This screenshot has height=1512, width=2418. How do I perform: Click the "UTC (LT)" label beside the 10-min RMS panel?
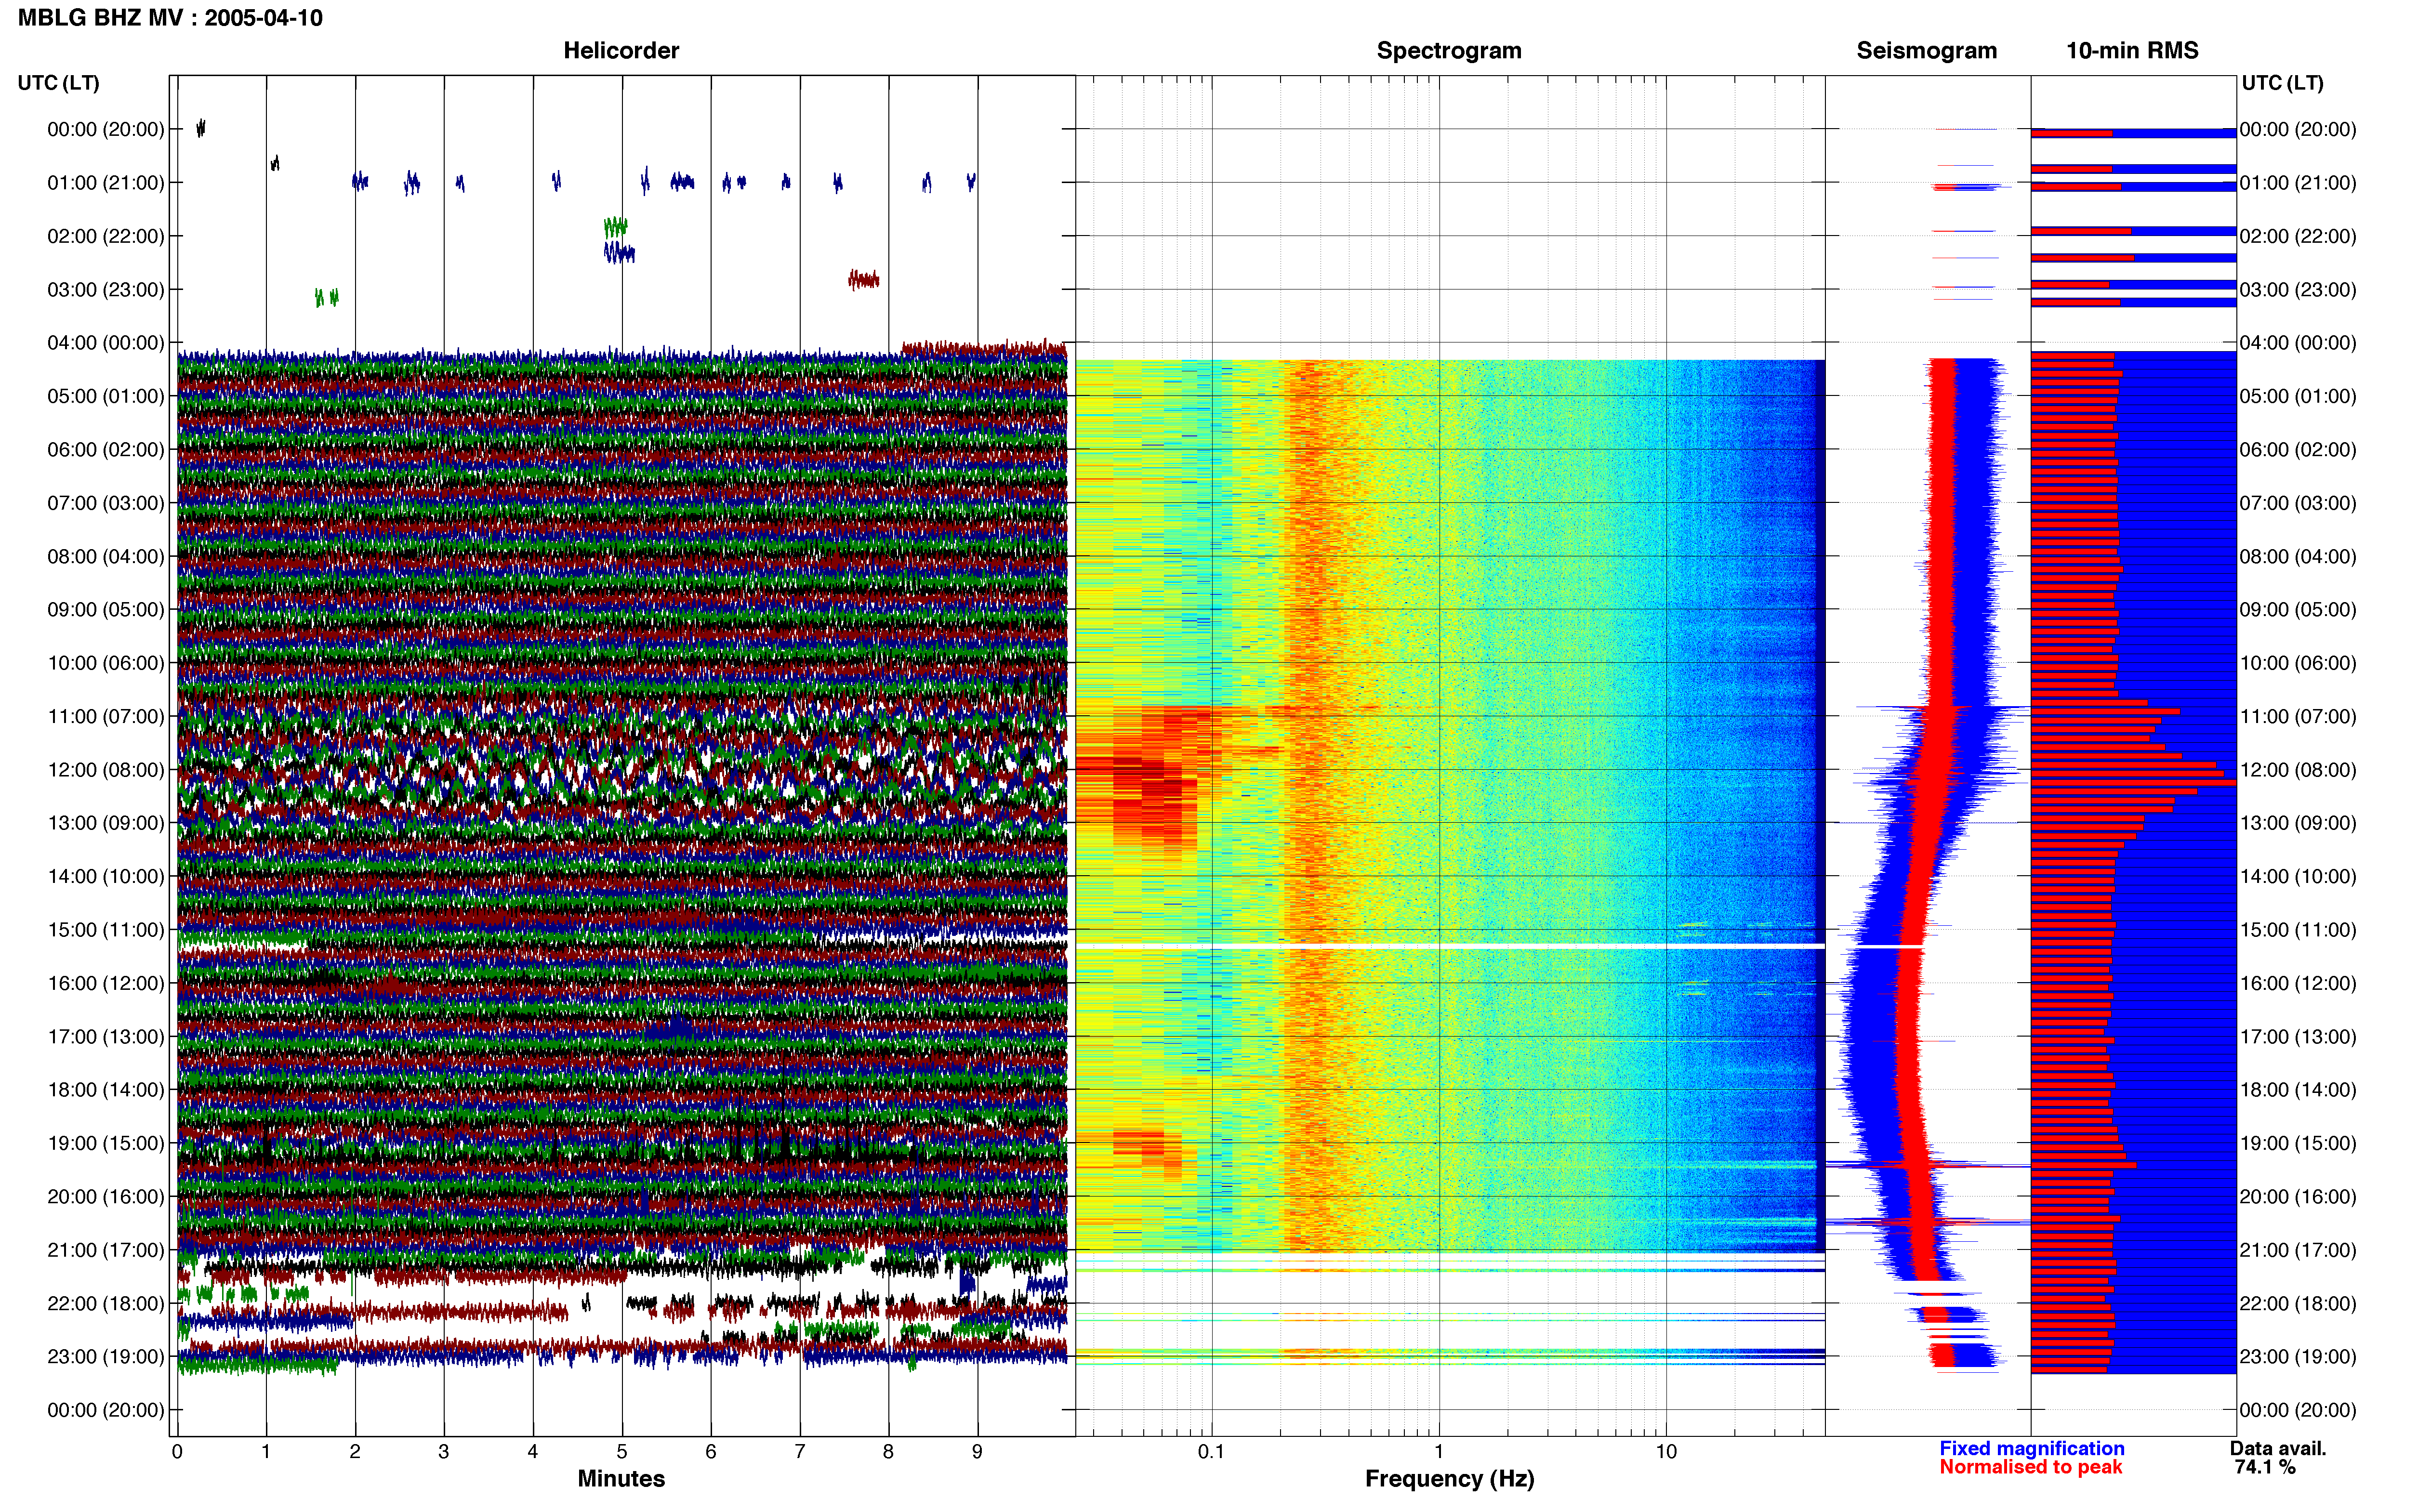(2282, 83)
